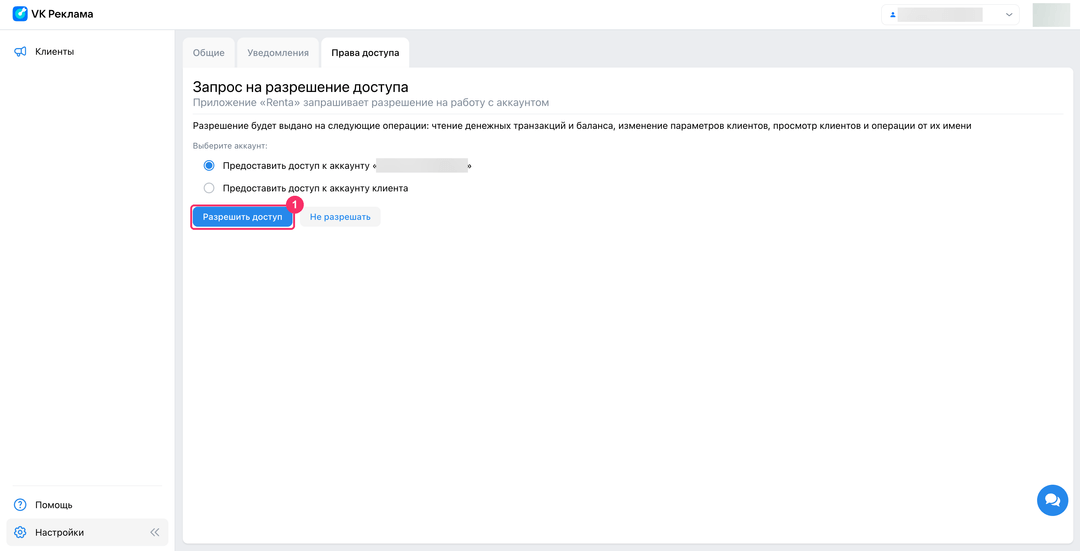Select the Права доступа tab
Viewport: 1080px width, 551px height.
tap(365, 53)
